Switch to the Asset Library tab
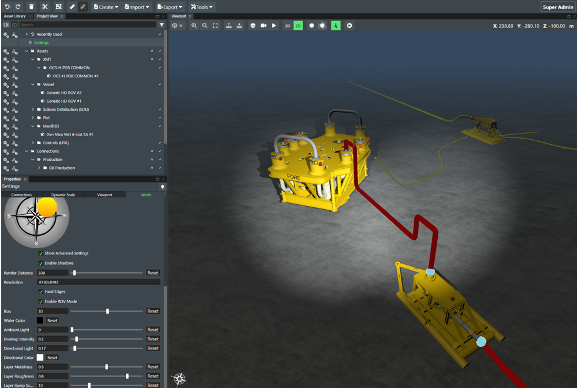 click(x=15, y=16)
